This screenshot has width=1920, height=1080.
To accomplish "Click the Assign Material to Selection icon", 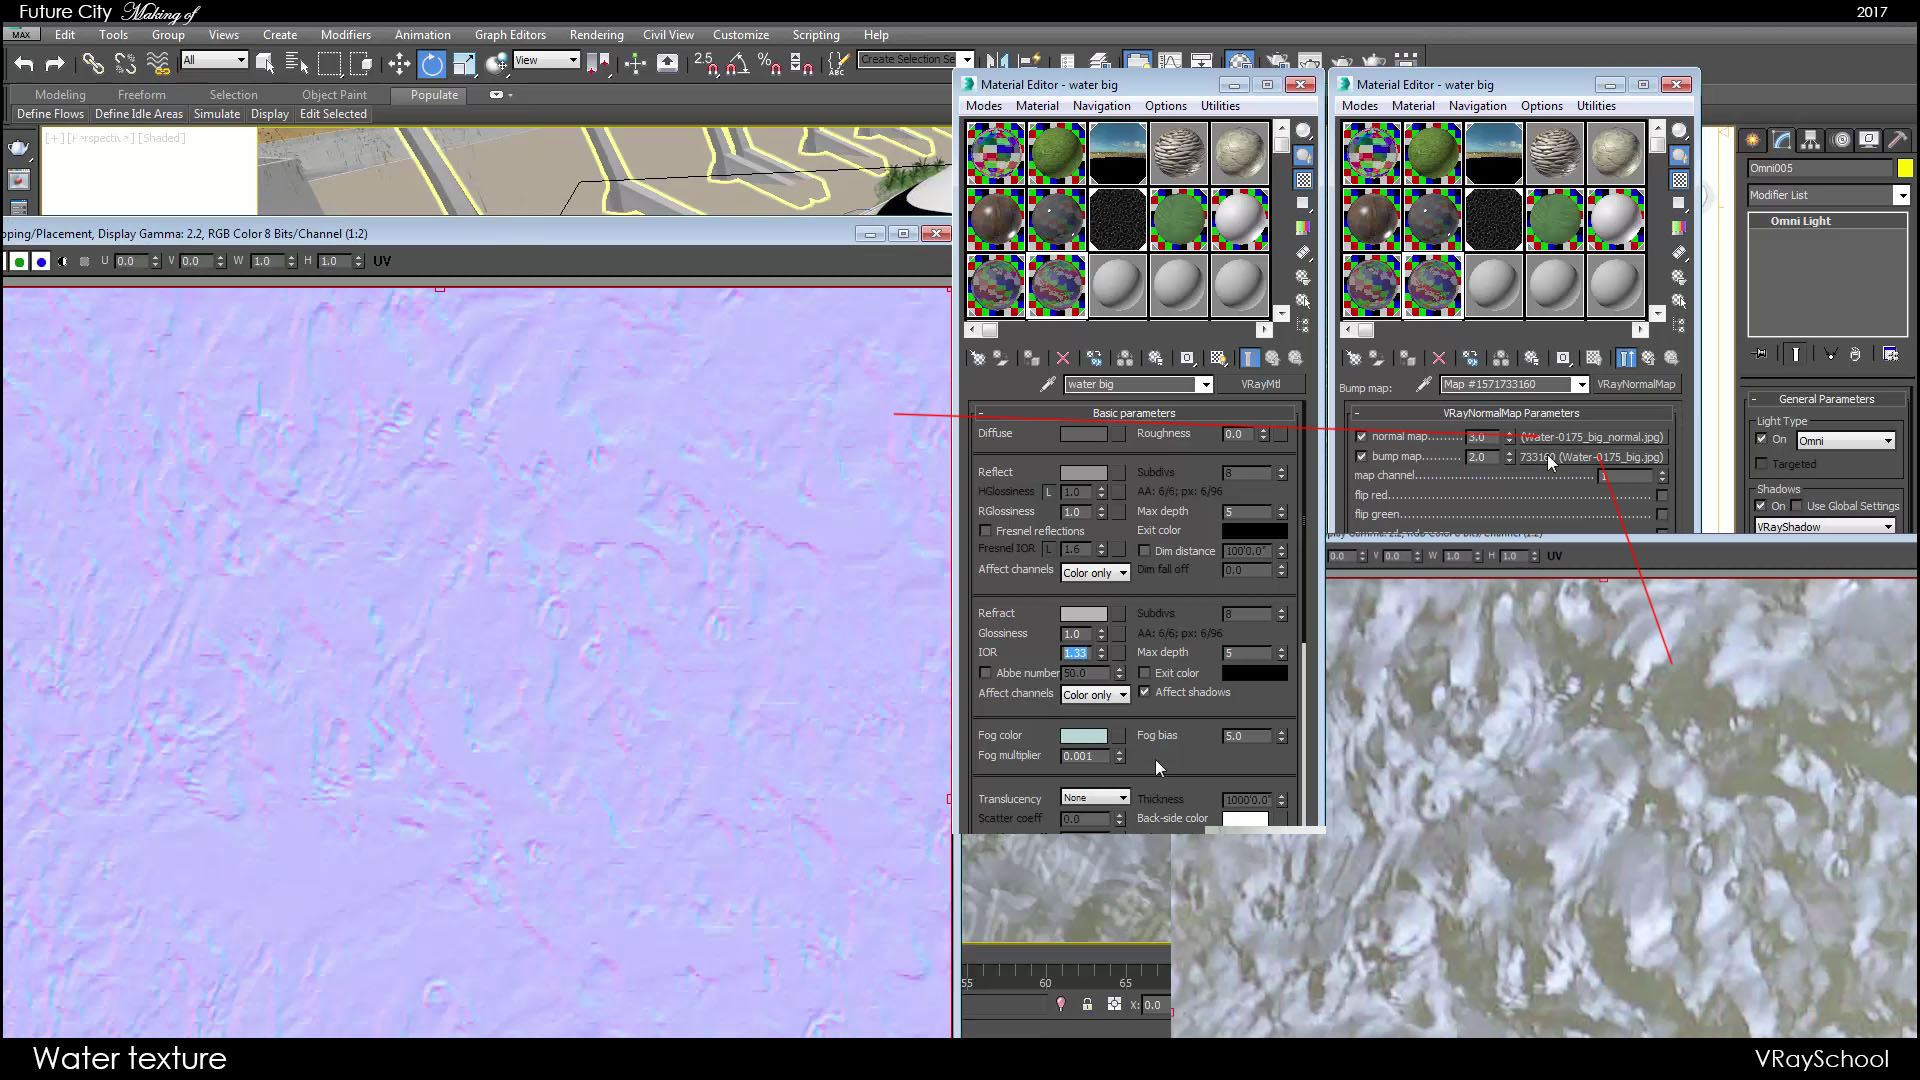I will pos(1032,358).
